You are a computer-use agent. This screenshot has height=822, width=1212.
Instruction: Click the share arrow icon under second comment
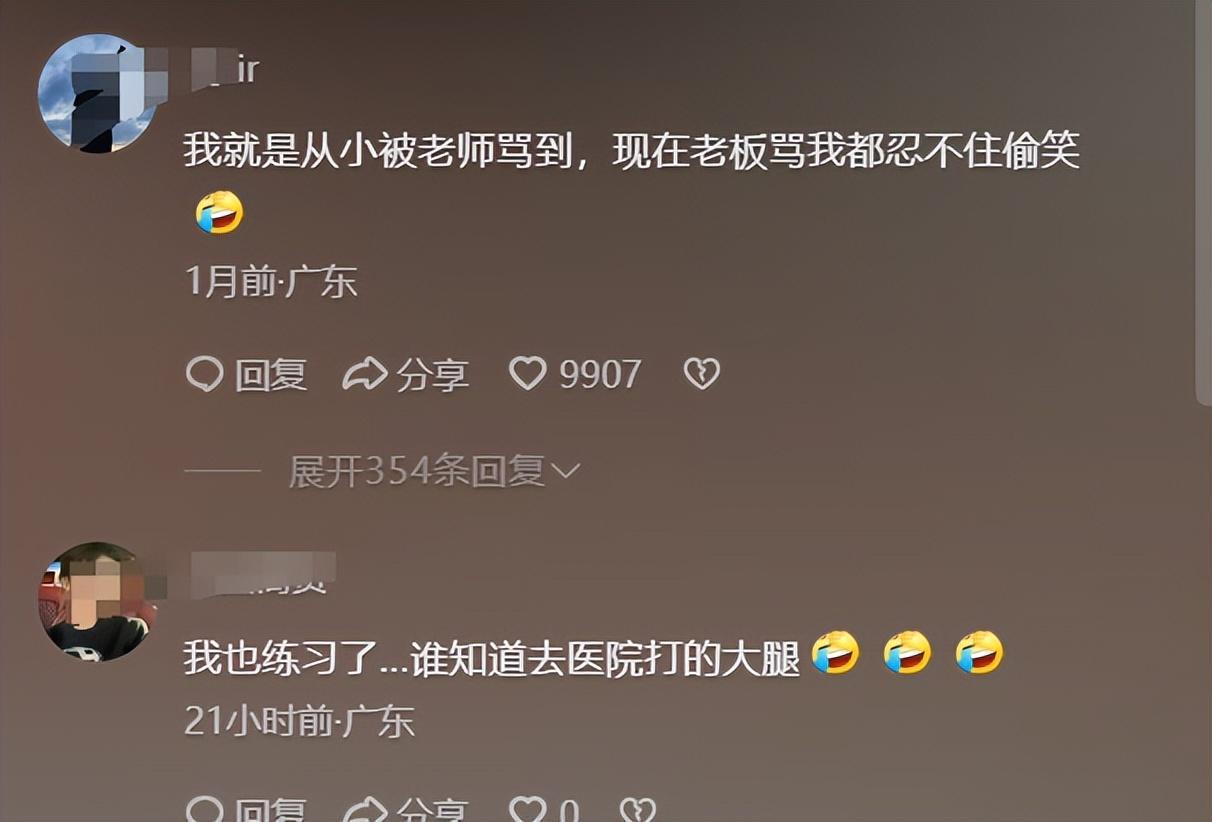(364, 809)
